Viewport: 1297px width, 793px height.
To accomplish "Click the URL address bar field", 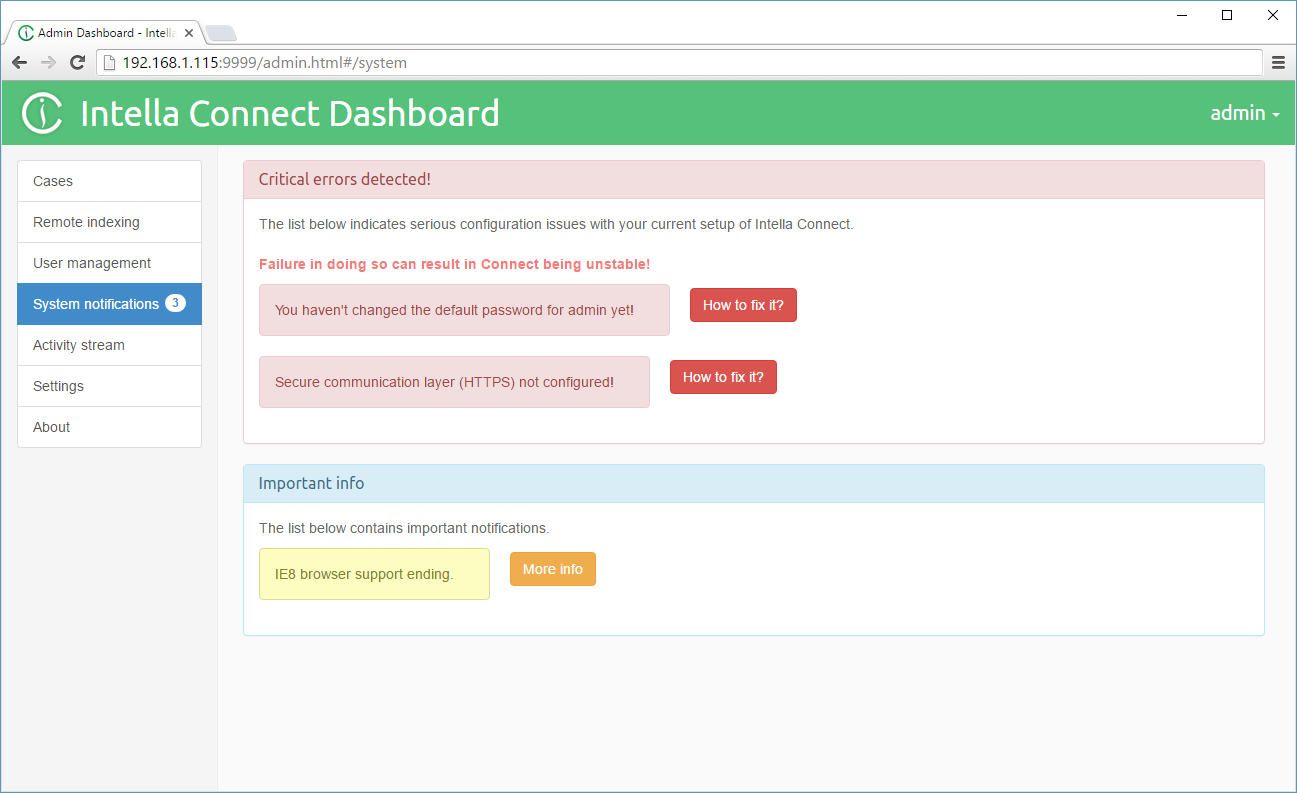I will (x=680, y=63).
